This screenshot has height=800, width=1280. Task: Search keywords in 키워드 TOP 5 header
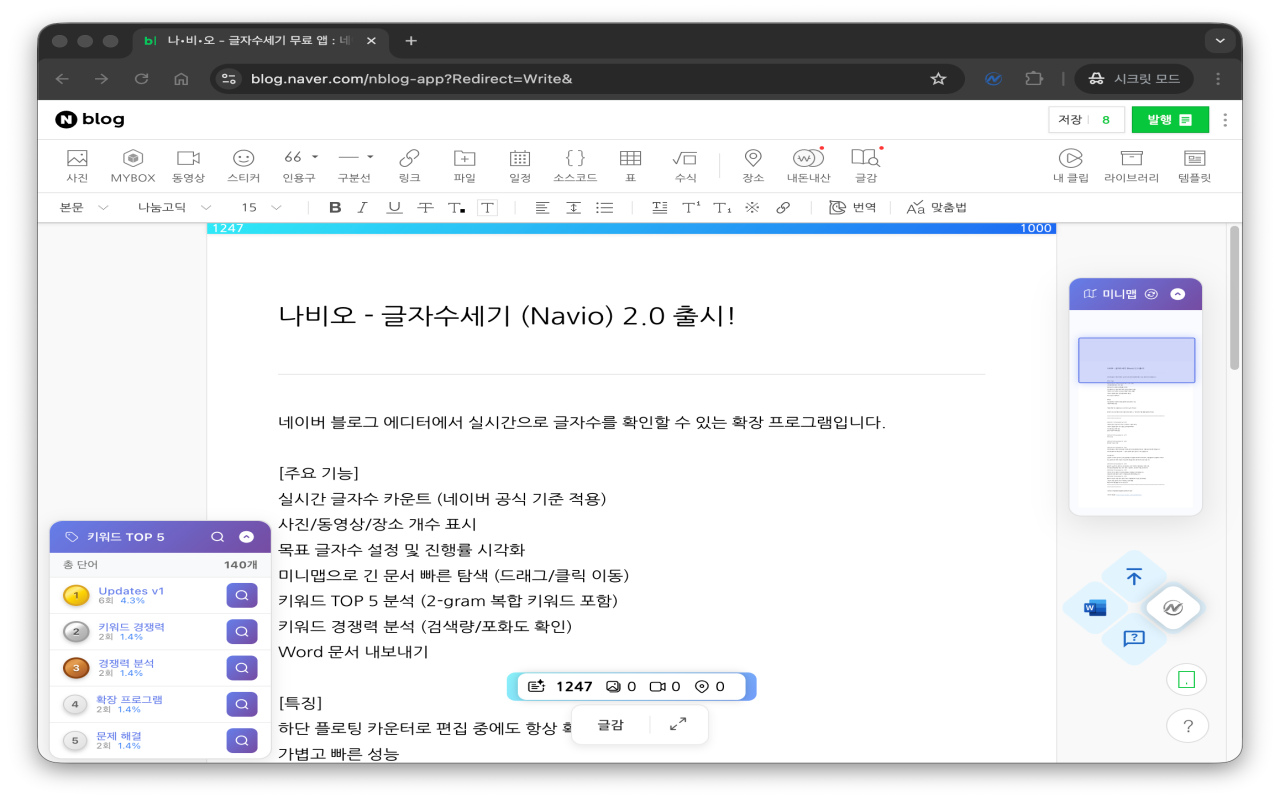[217, 537]
